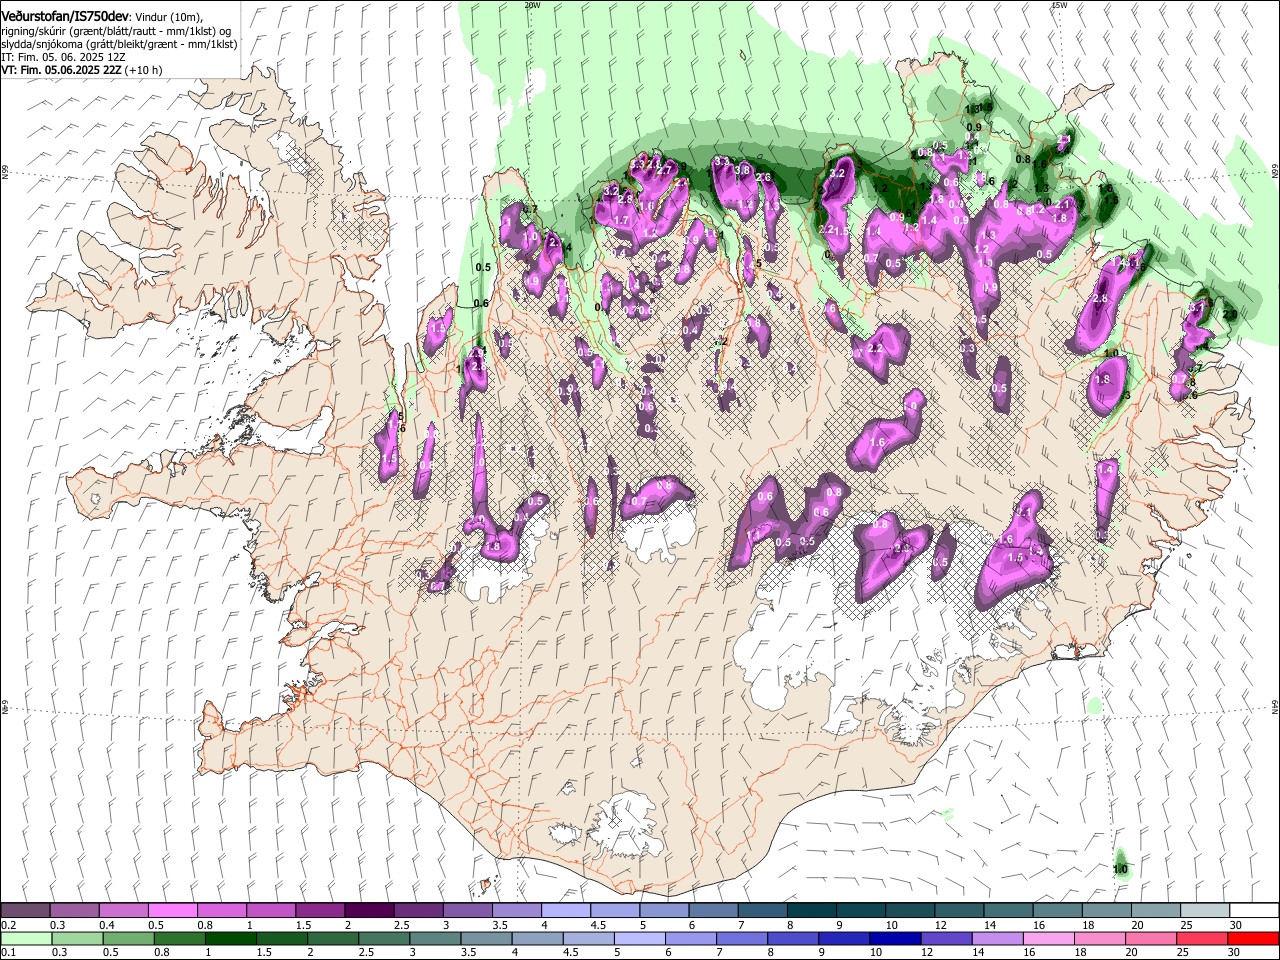The height and width of the screenshot is (960, 1280).
Task: Click the '1.0' value over the sea southeast of Iceland
Action: (x=1120, y=869)
